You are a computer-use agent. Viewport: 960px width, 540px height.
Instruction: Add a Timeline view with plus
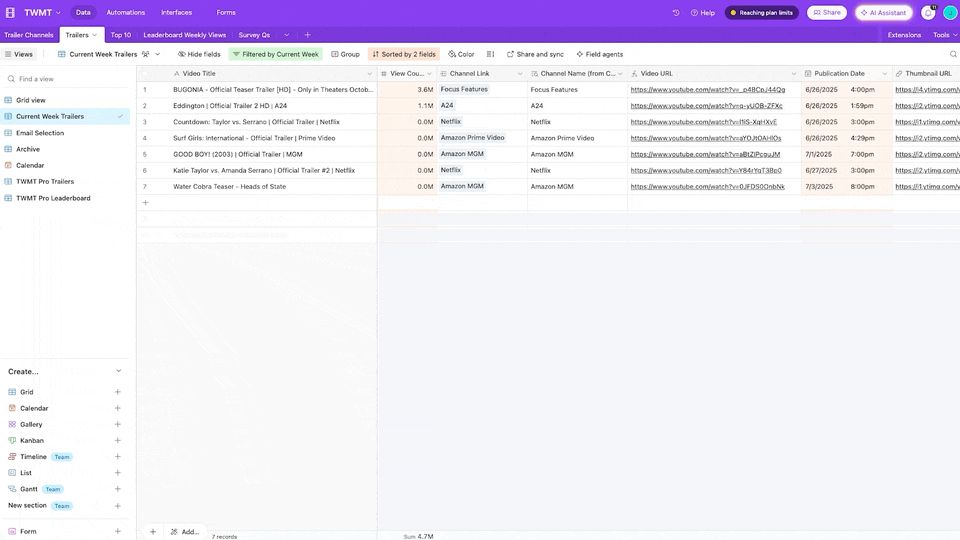click(x=118, y=457)
